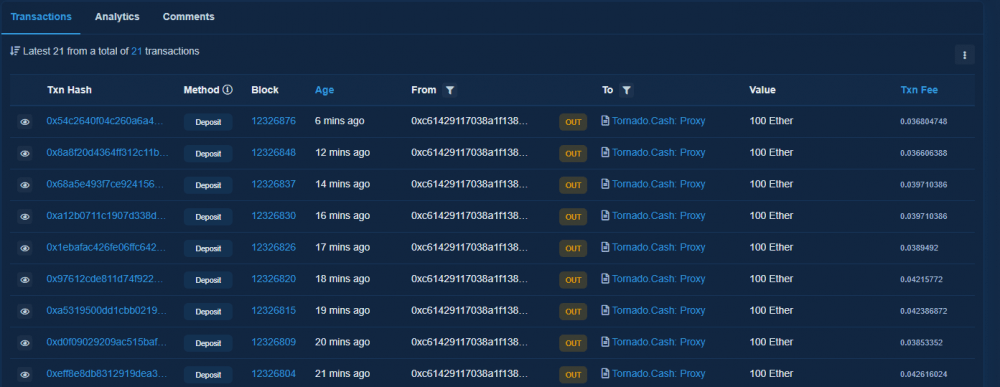Open transaction hash 0xeff8e8db8312919dea3
Screen dimensions: 1000x387
107,373
